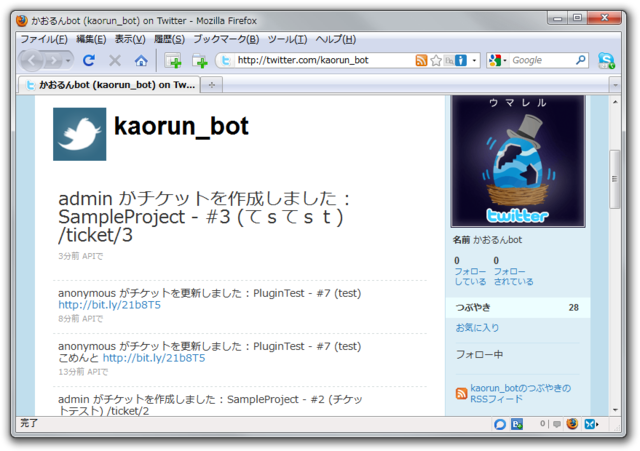Open the address bar history dropdown
This screenshot has width=640, height=451.
474,60
